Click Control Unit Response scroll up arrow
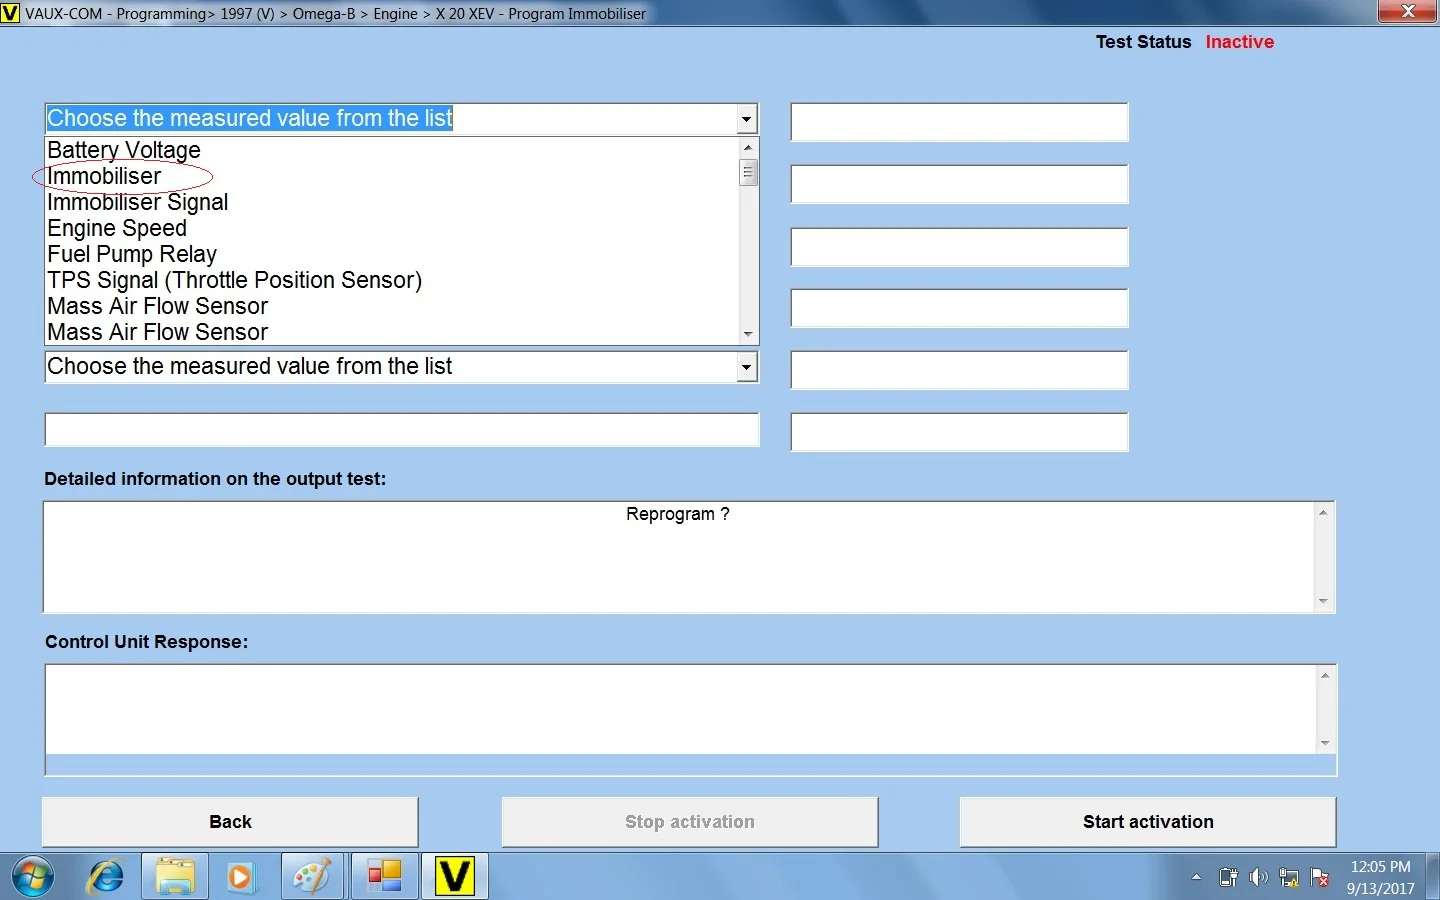1440x900 pixels. 1325,676
